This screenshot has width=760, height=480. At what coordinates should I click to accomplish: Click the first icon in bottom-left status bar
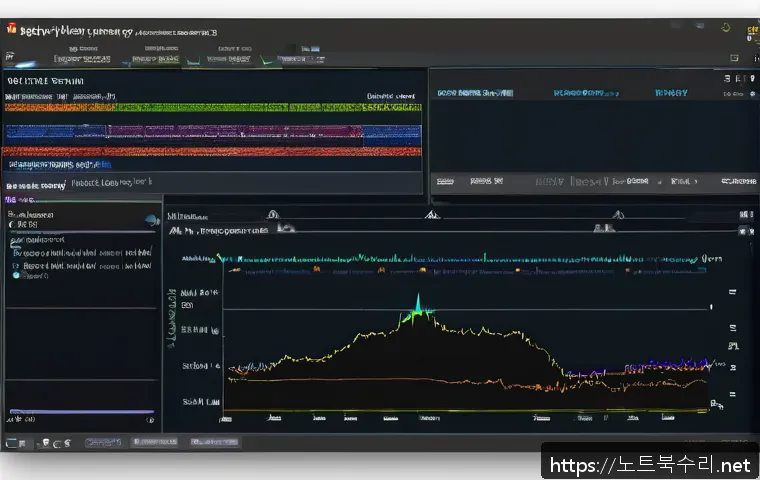13,441
